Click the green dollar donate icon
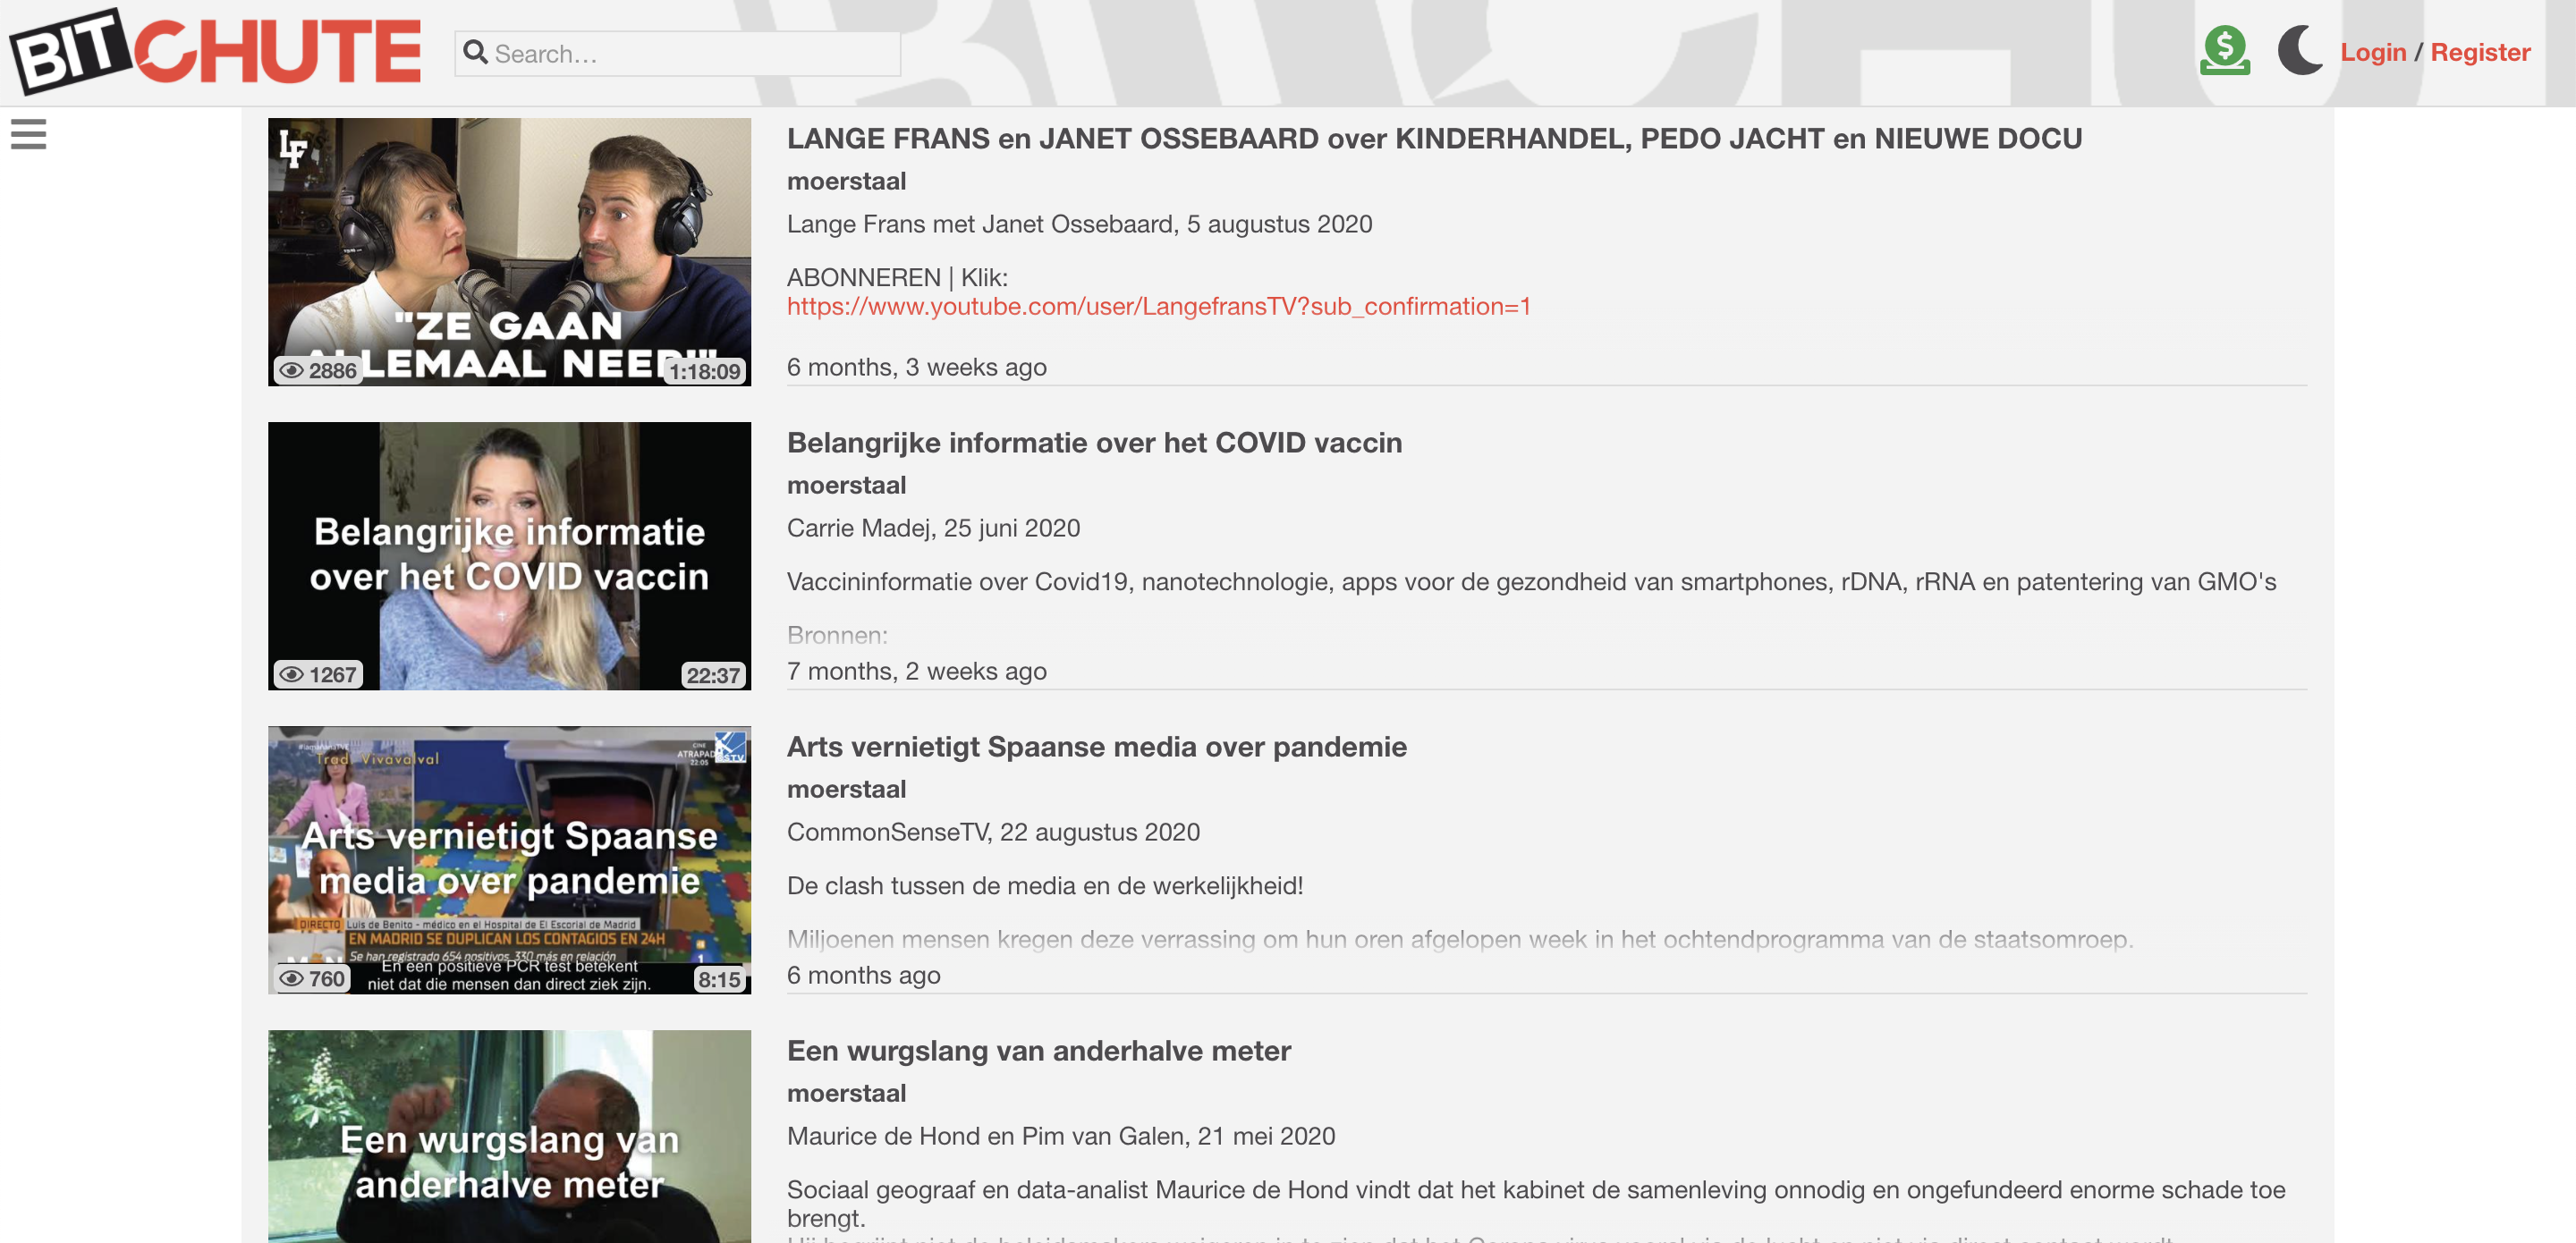2576x1243 pixels. [2225, 50]
